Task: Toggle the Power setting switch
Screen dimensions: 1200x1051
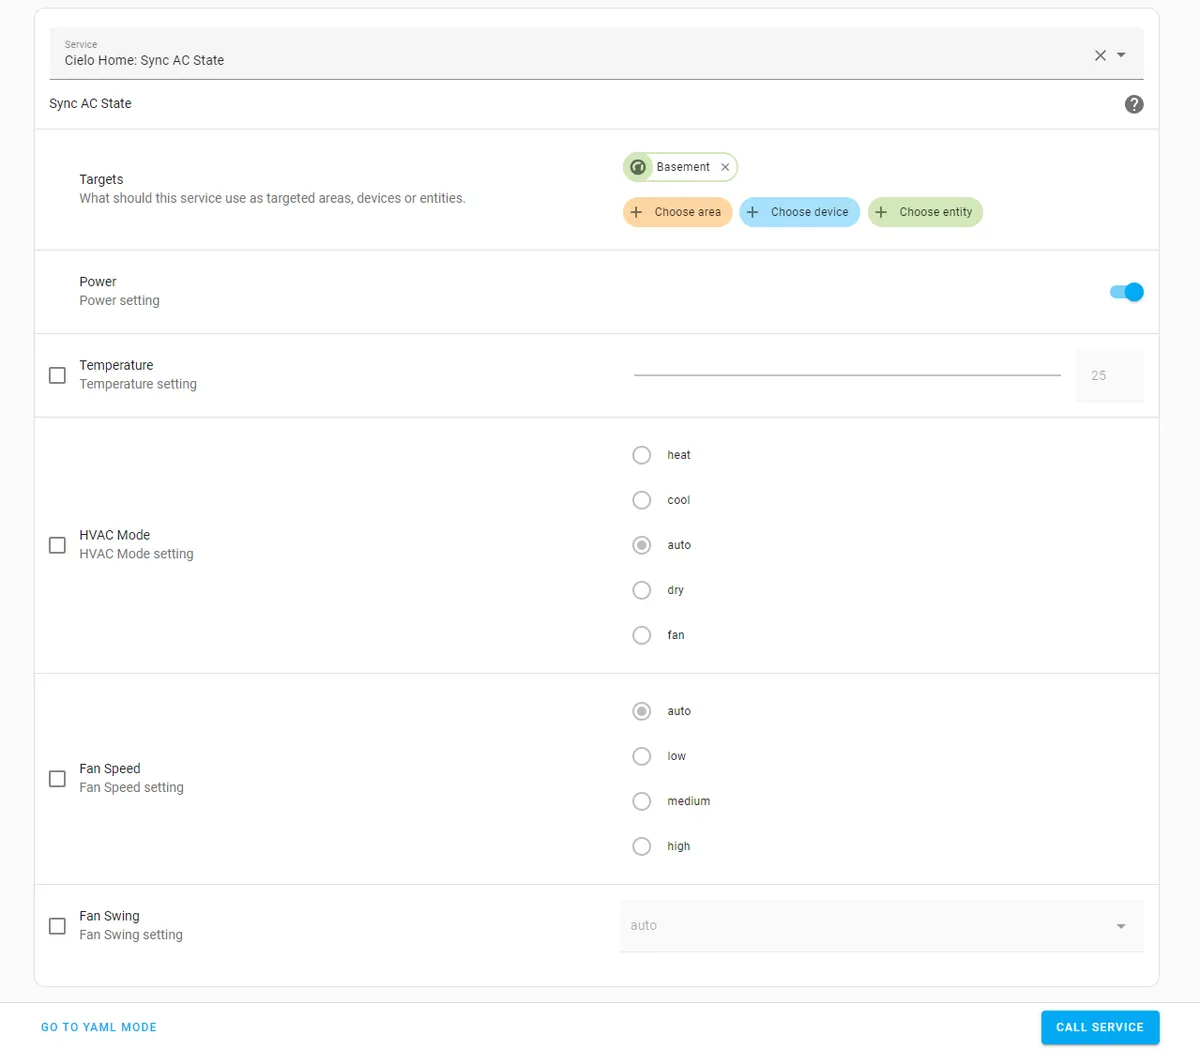Action: click(1126, 292)
